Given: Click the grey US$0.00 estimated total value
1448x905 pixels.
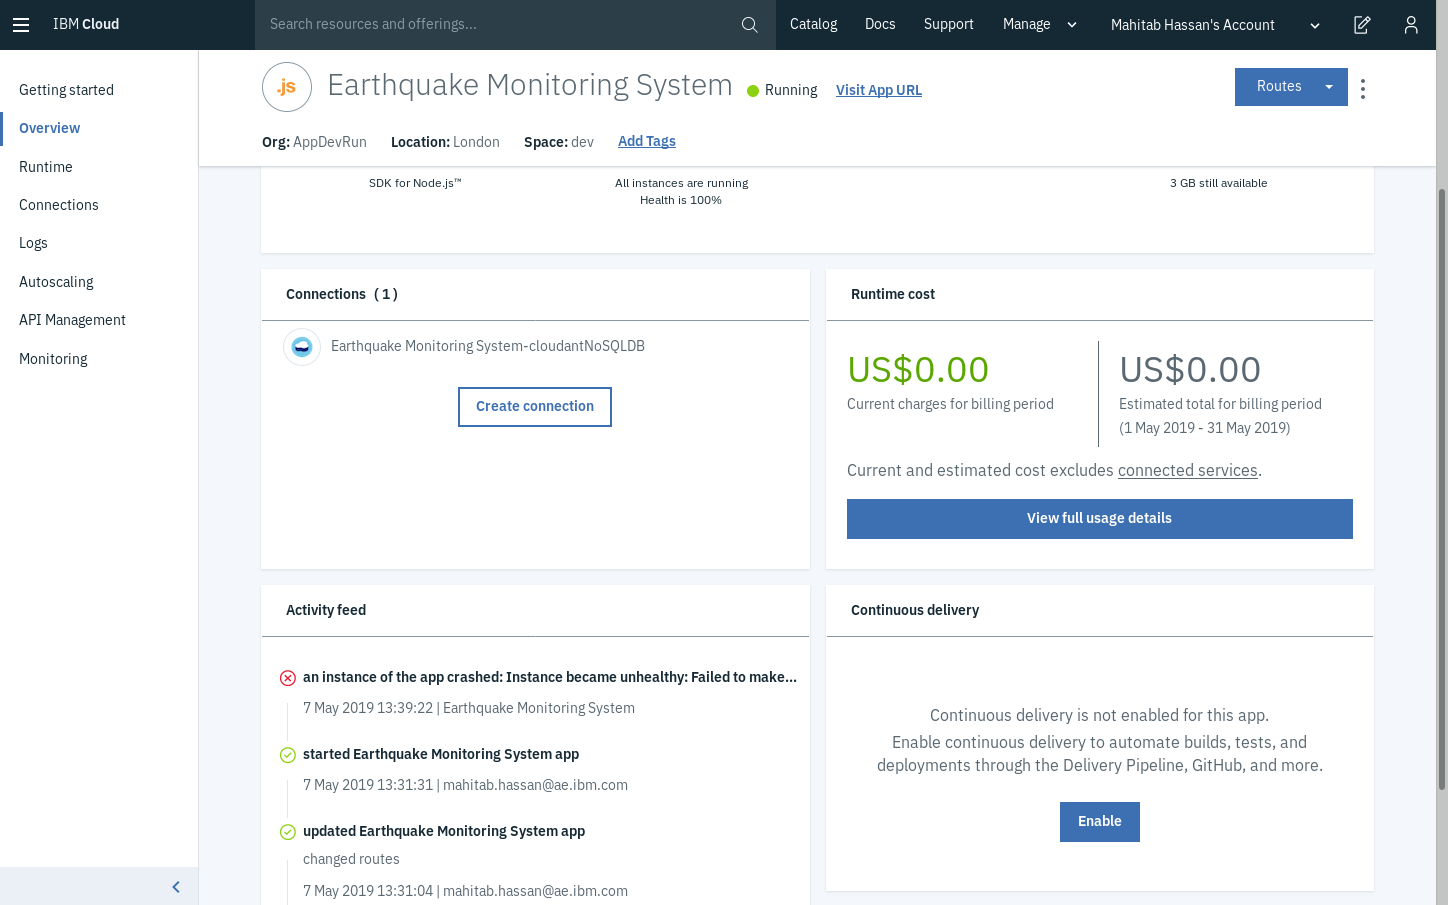Looking at the screenshot, I should click(1190, 370).
